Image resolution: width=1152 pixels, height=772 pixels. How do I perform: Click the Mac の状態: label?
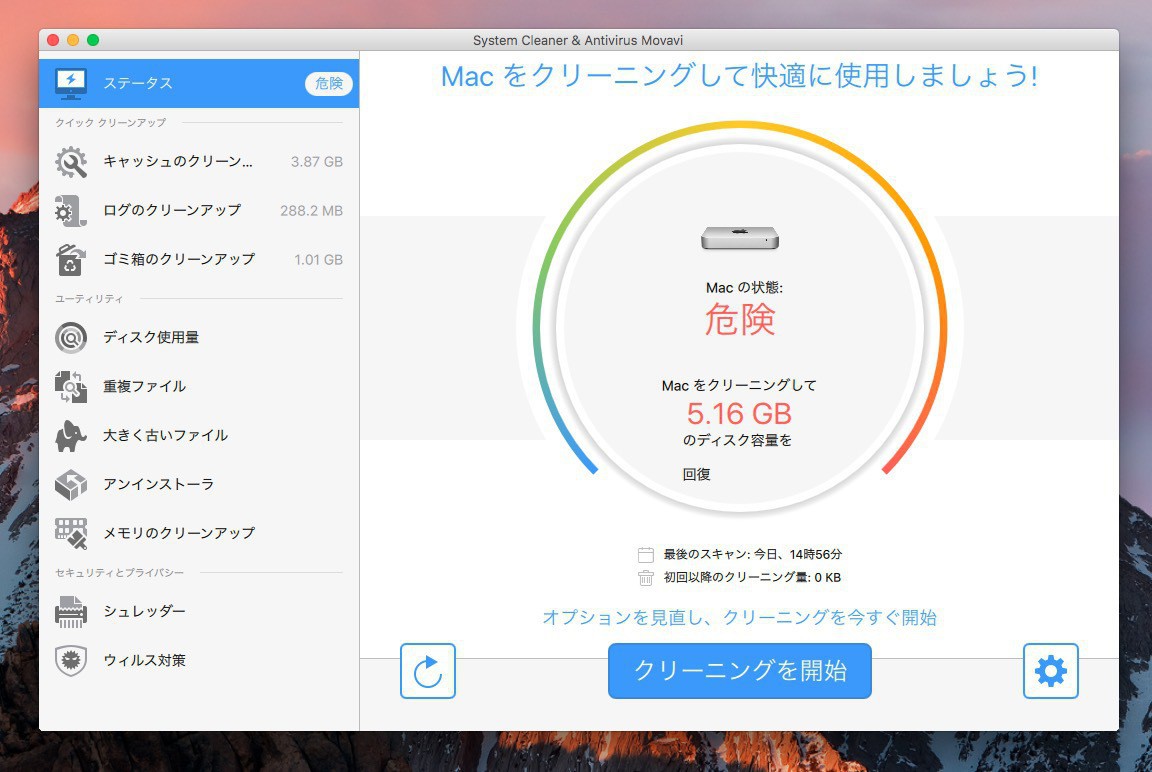[x=744, y=287]
